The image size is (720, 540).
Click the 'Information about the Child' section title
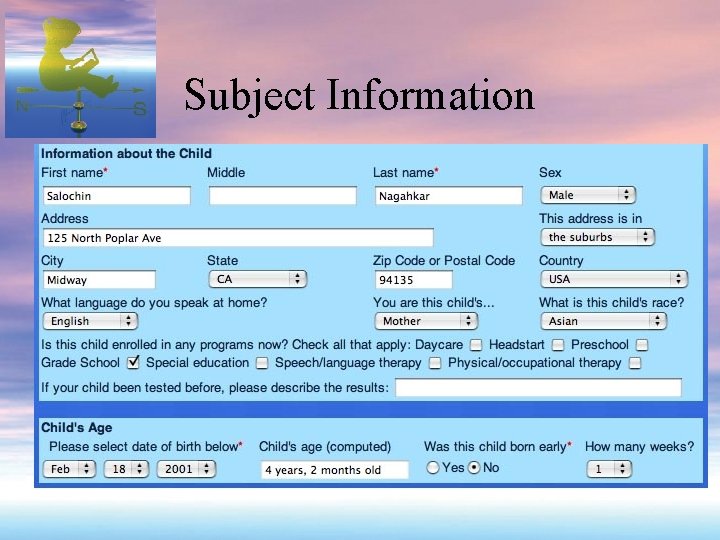point(126,153)
